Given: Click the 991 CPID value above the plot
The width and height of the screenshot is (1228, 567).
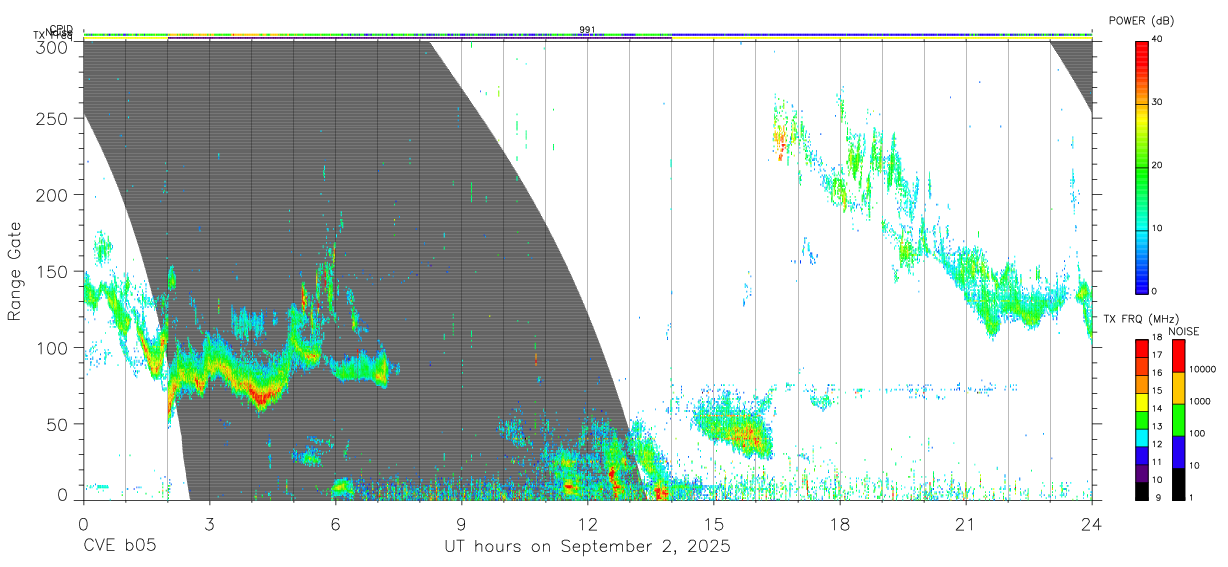Looking at the screenshot, I should (x=587, y=29).
